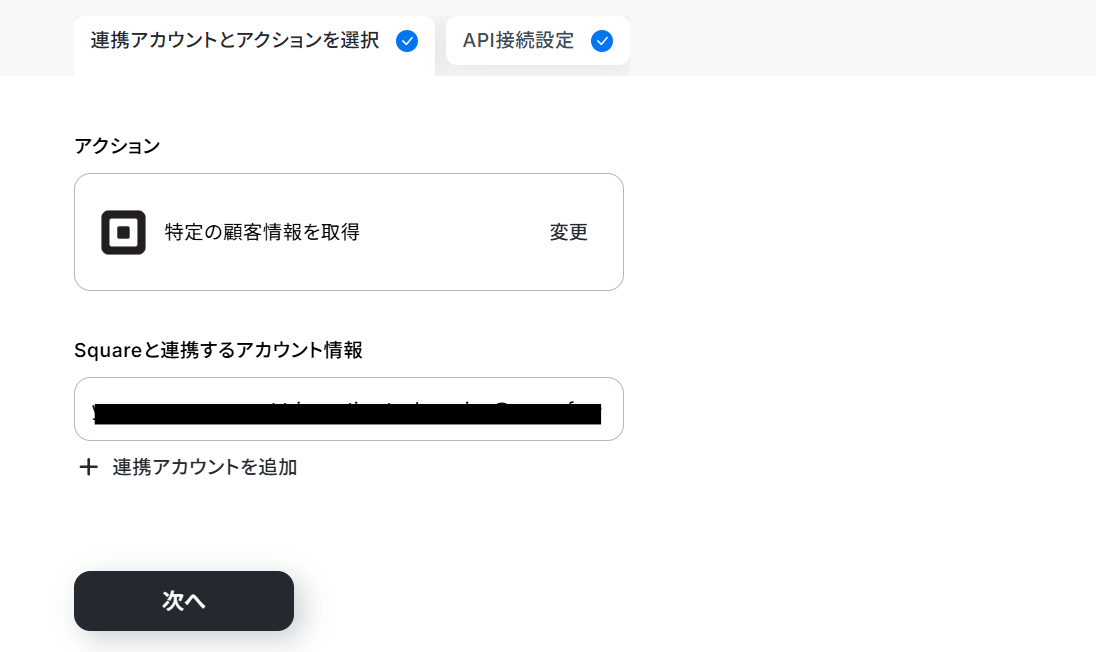Select the action card containing the Square logo
This screenshot has height=652, width=1096.
pyautogui.click(x=349, y=232)
